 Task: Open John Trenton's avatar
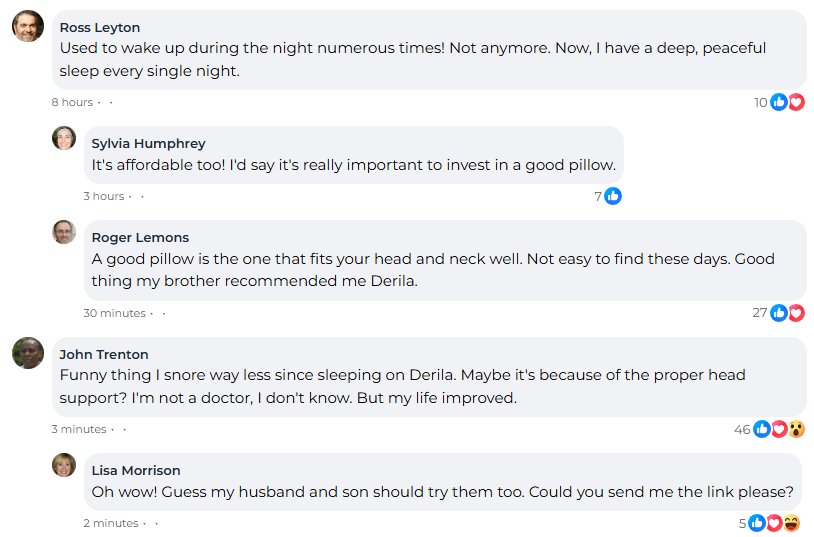pos(28,353)
